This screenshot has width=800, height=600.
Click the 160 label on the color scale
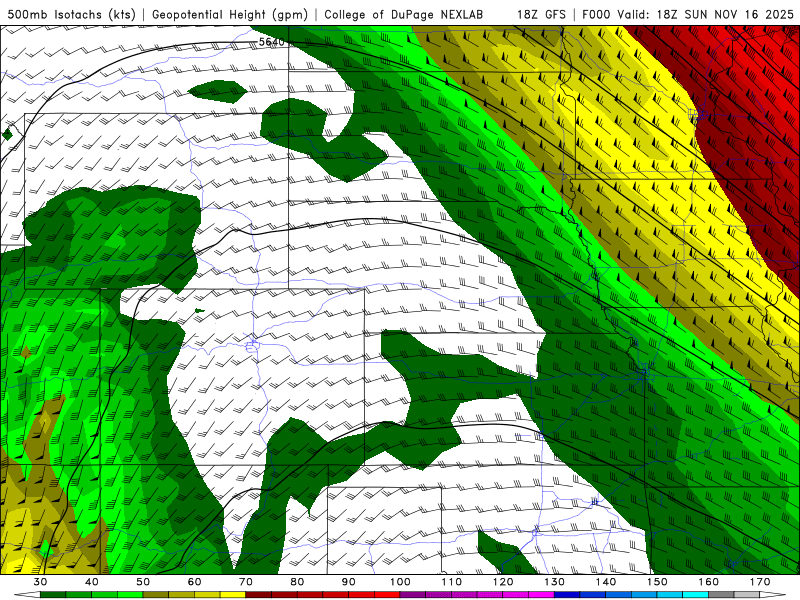pyautogui.click(x=709, y=582)
